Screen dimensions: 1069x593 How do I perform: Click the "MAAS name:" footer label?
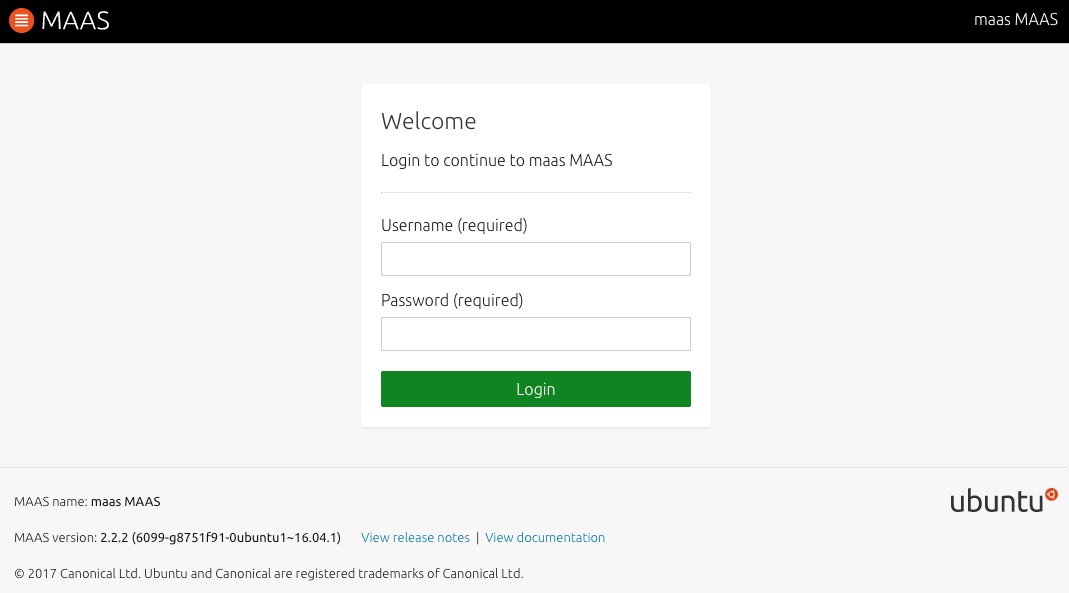[51, 502]
